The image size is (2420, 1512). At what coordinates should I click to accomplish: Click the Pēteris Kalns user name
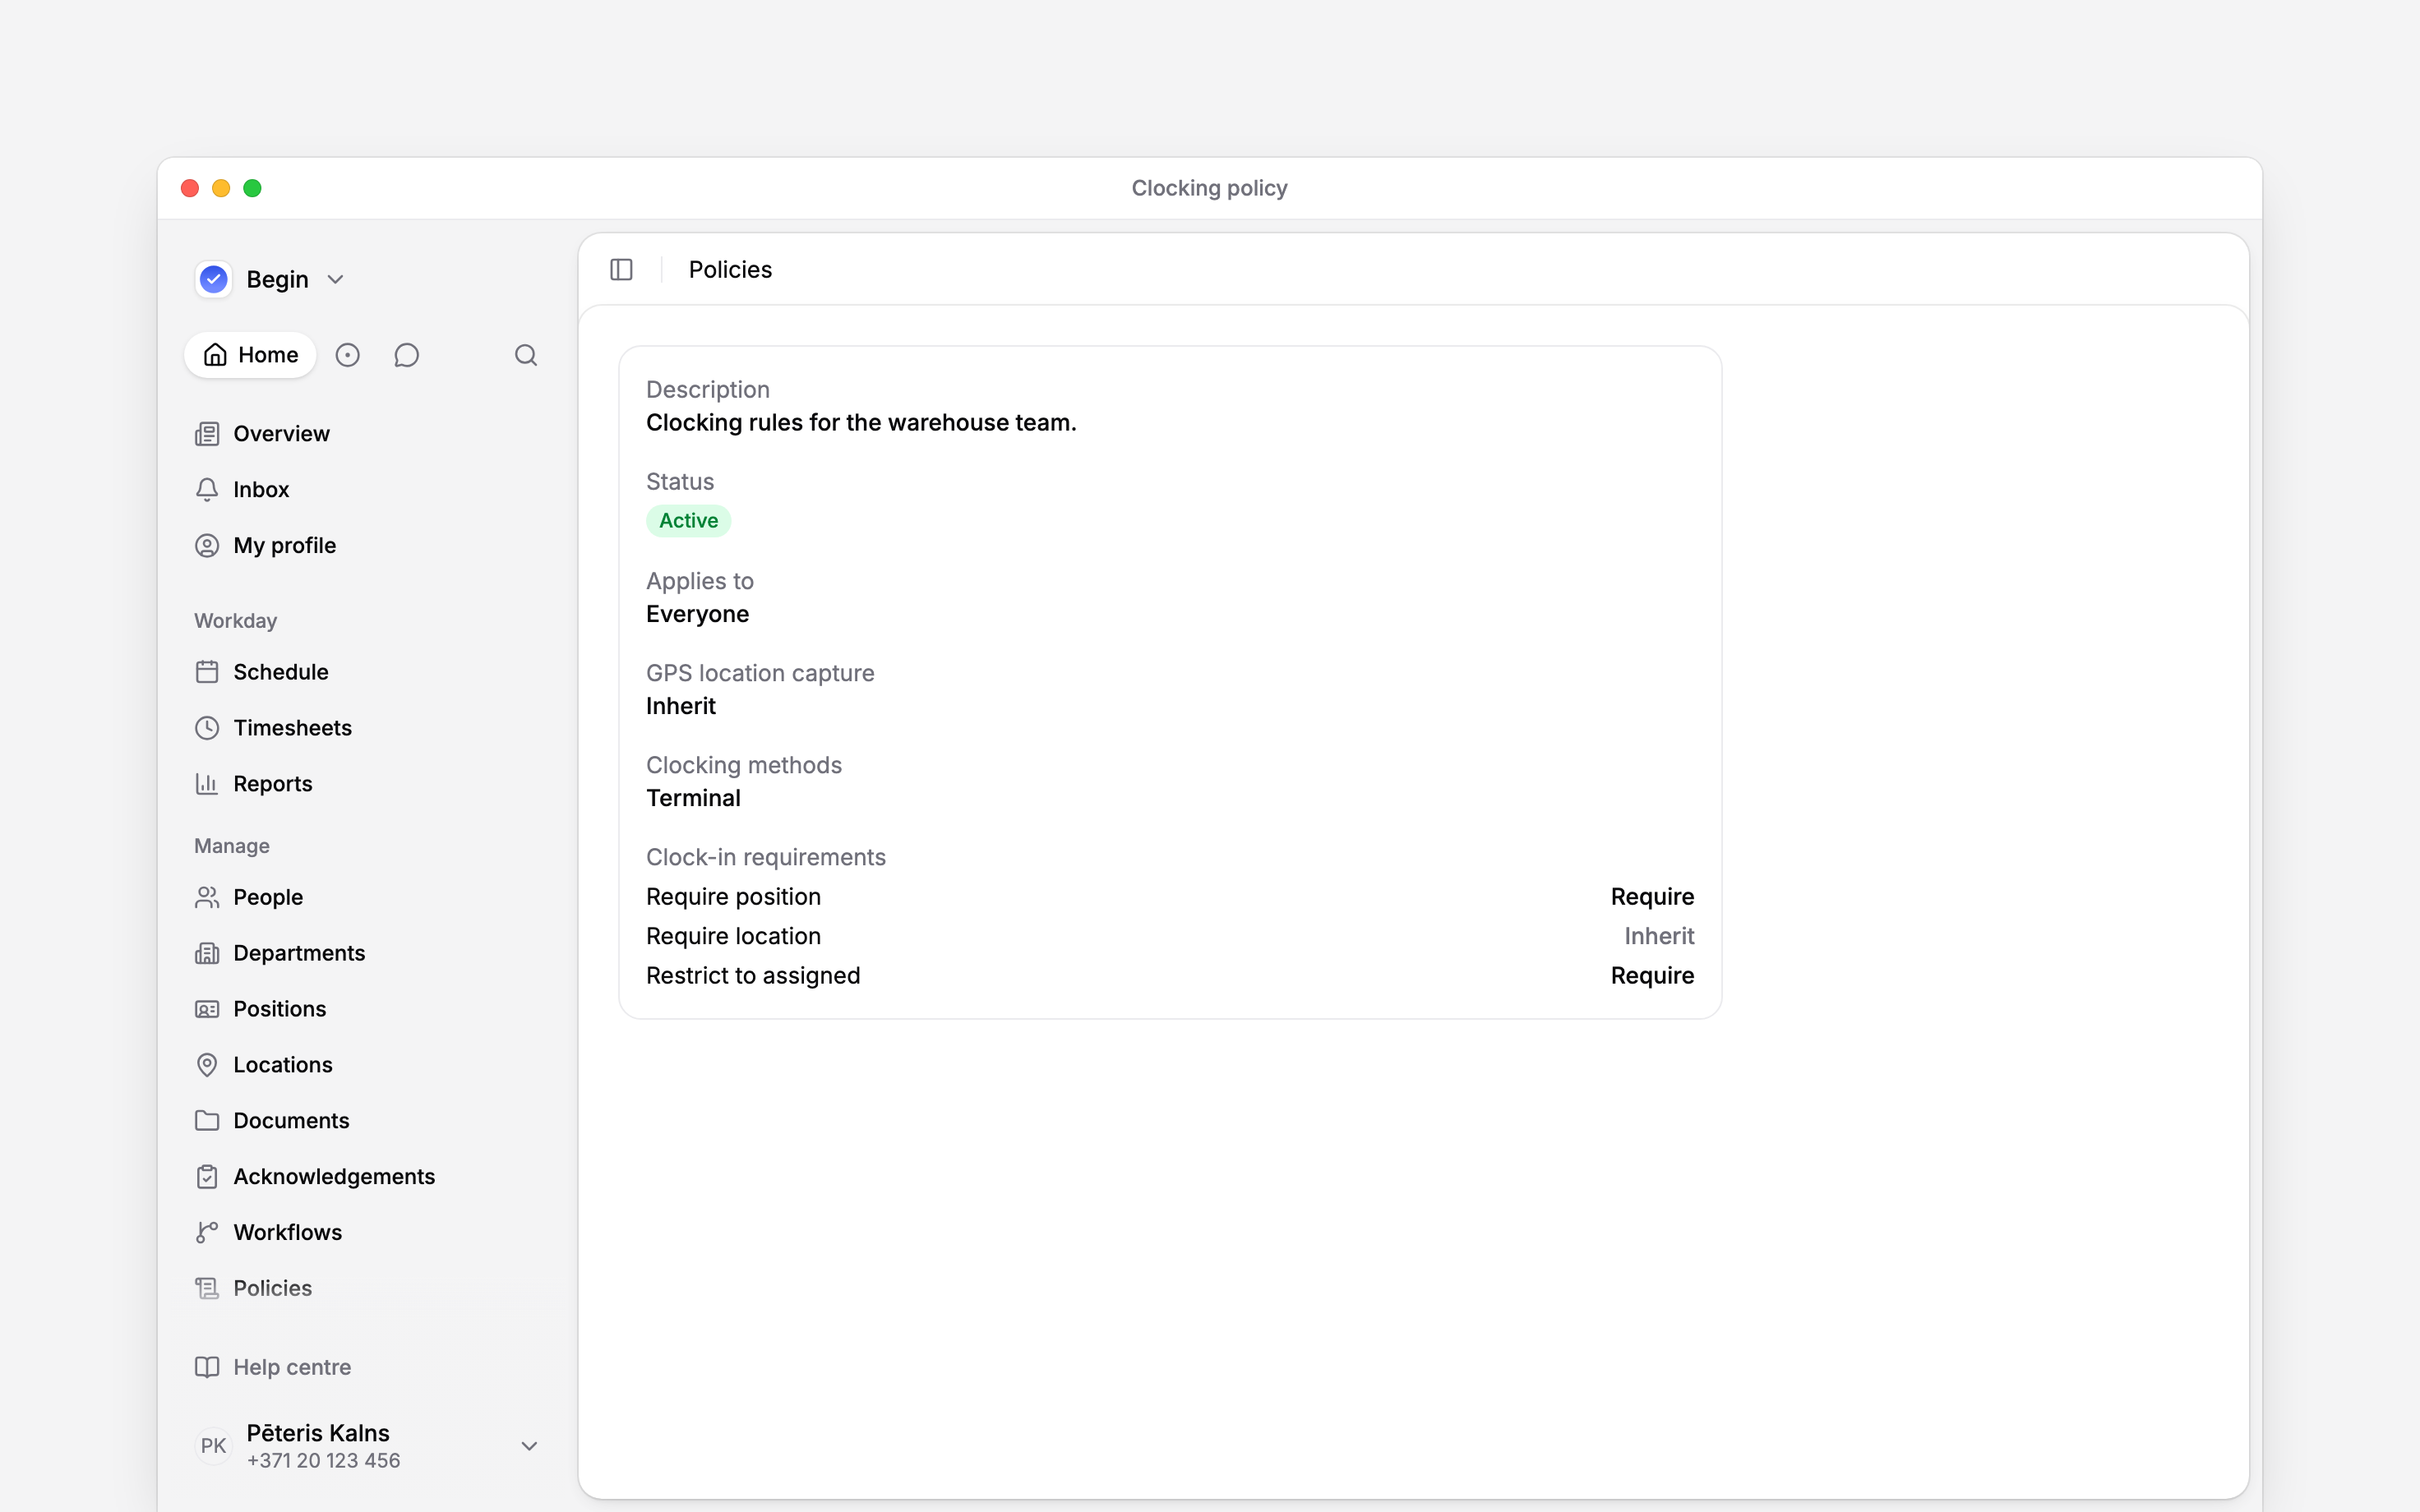(x=318, y=1433)
